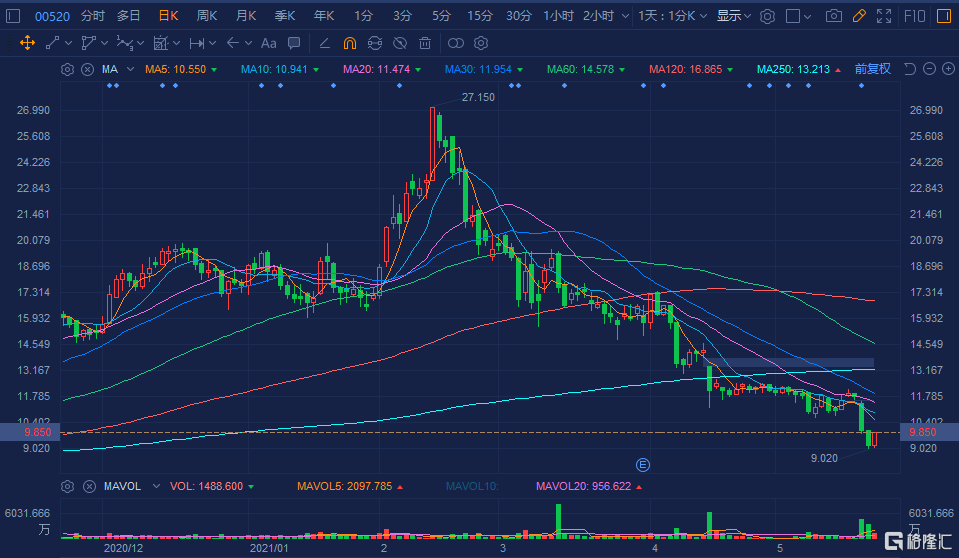Image resolution: width=959 pixels, height=558 pixels.
Task: Expand the 显示 display dropdown
Action: (733, 16)
